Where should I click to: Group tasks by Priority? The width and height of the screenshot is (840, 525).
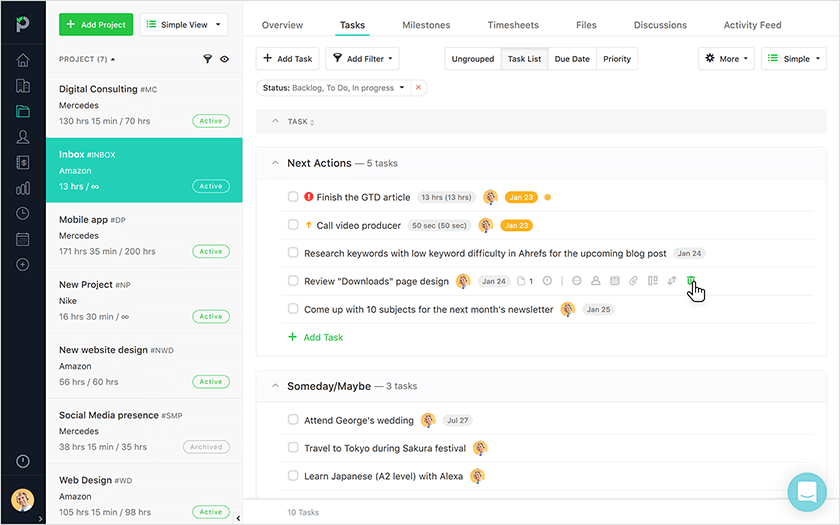(x=617, y=59)
